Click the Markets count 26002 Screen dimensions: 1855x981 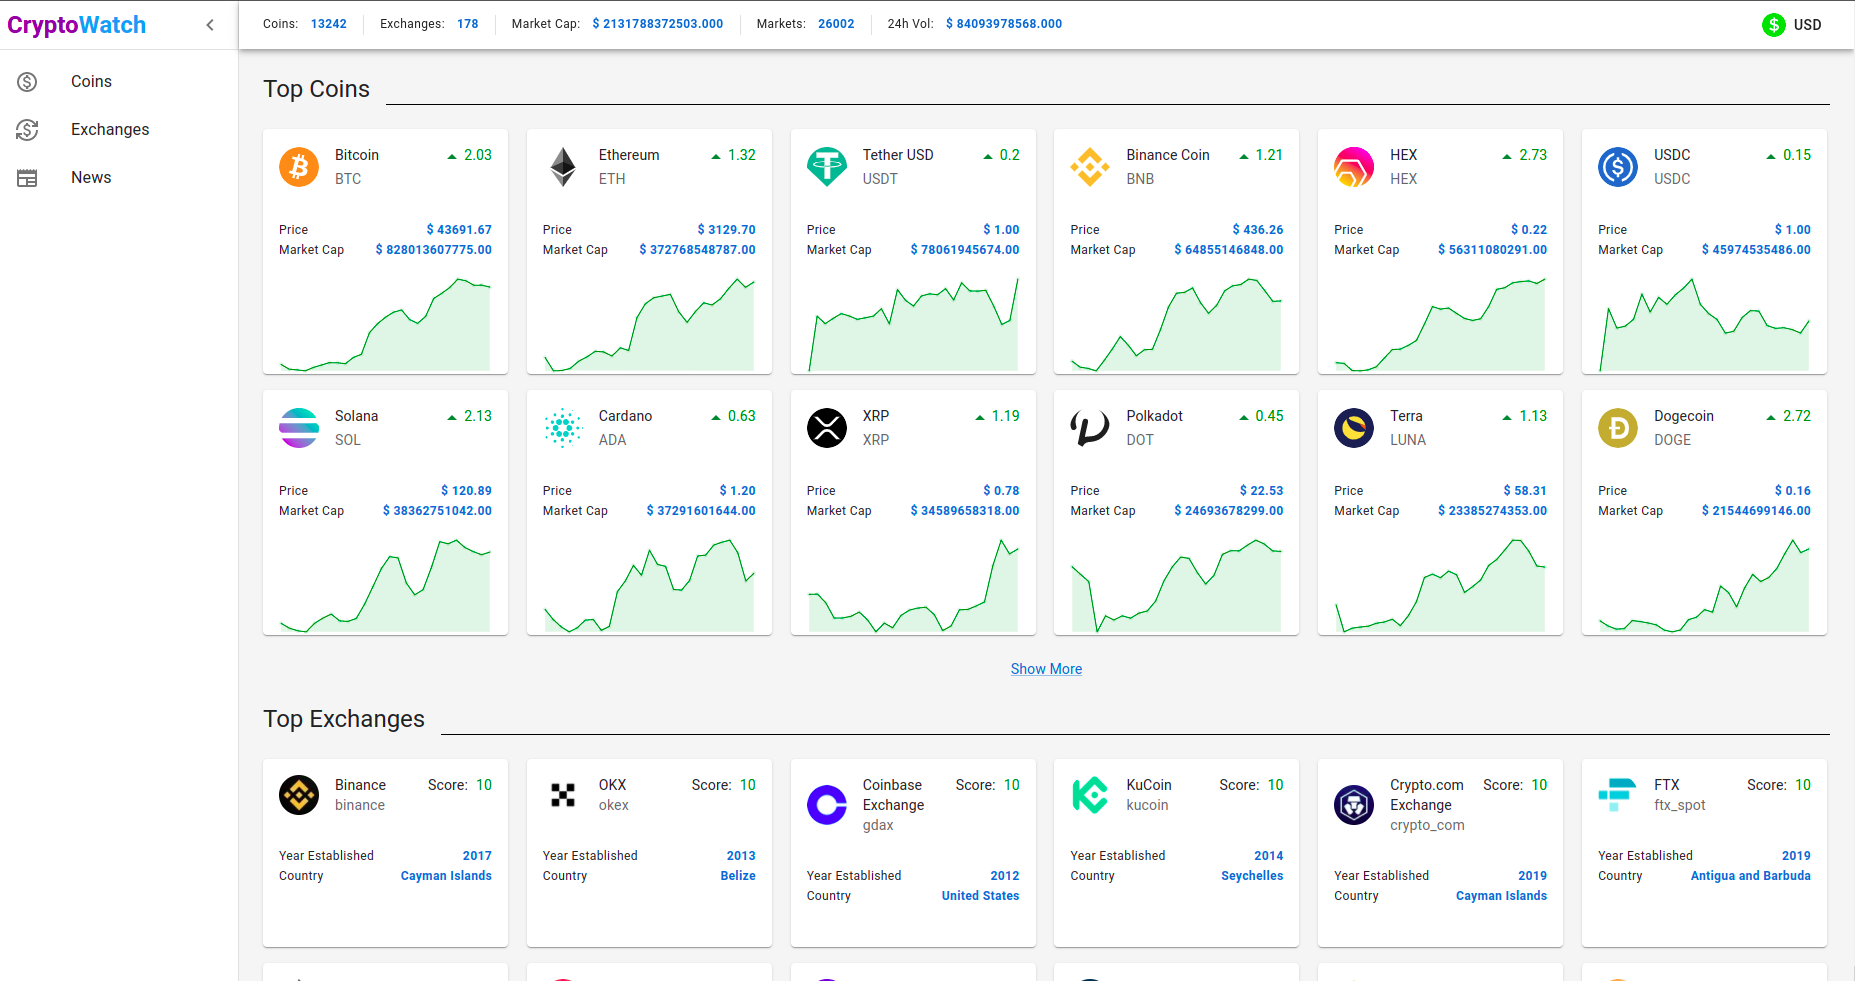[x=836, y=24]
